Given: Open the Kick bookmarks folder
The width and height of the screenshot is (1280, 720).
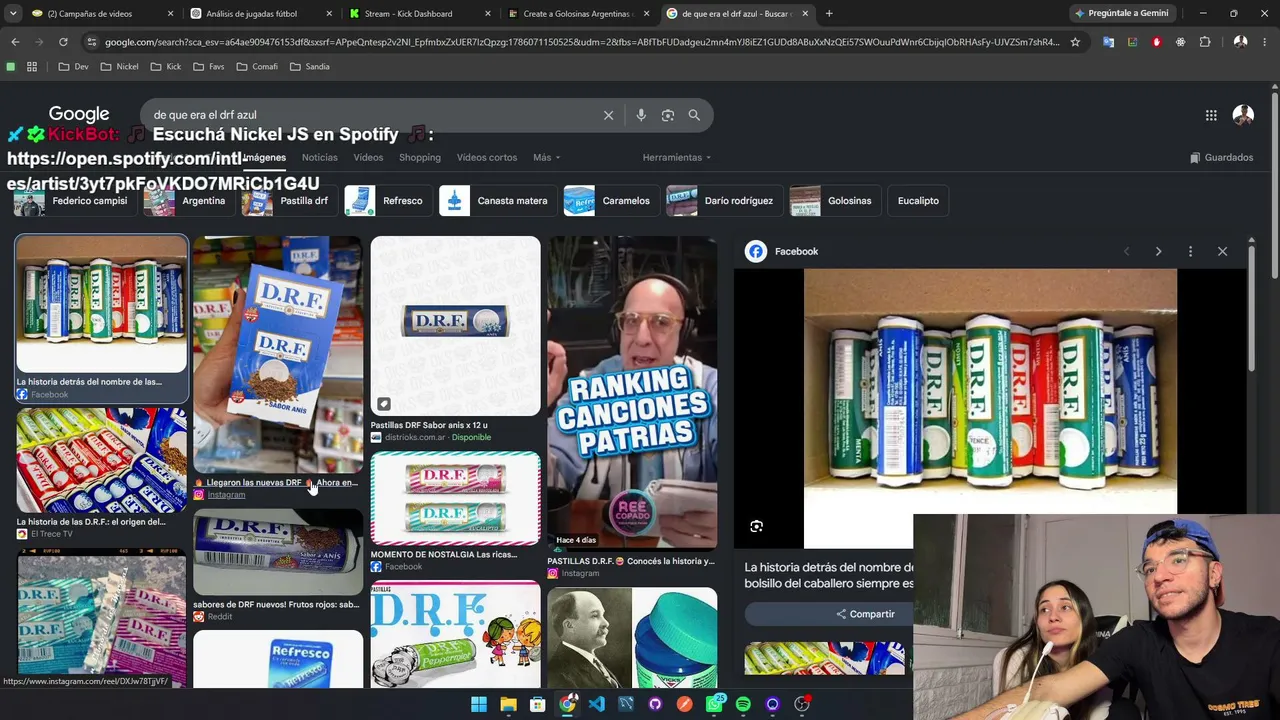Looking at the screenshot, I should [166, 67].
